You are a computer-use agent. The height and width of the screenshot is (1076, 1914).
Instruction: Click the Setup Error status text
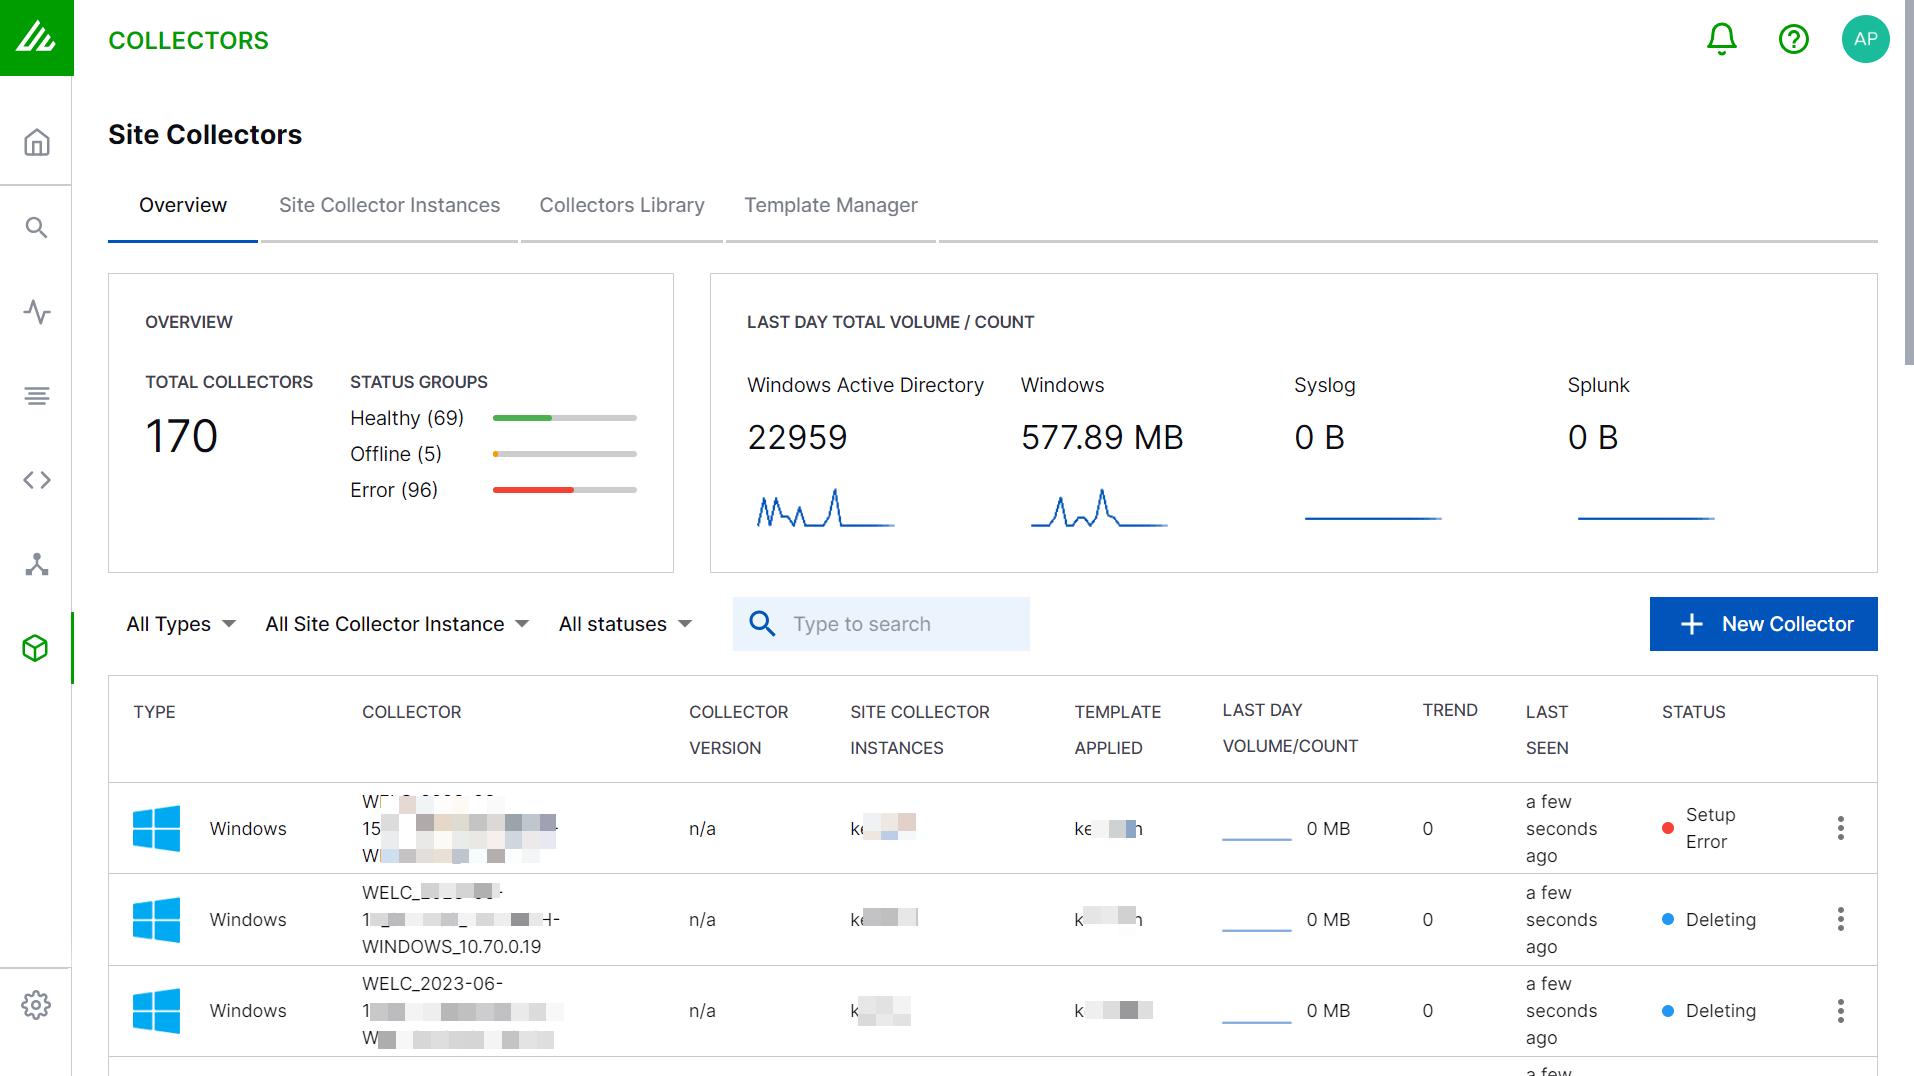tap(1710, 828)
